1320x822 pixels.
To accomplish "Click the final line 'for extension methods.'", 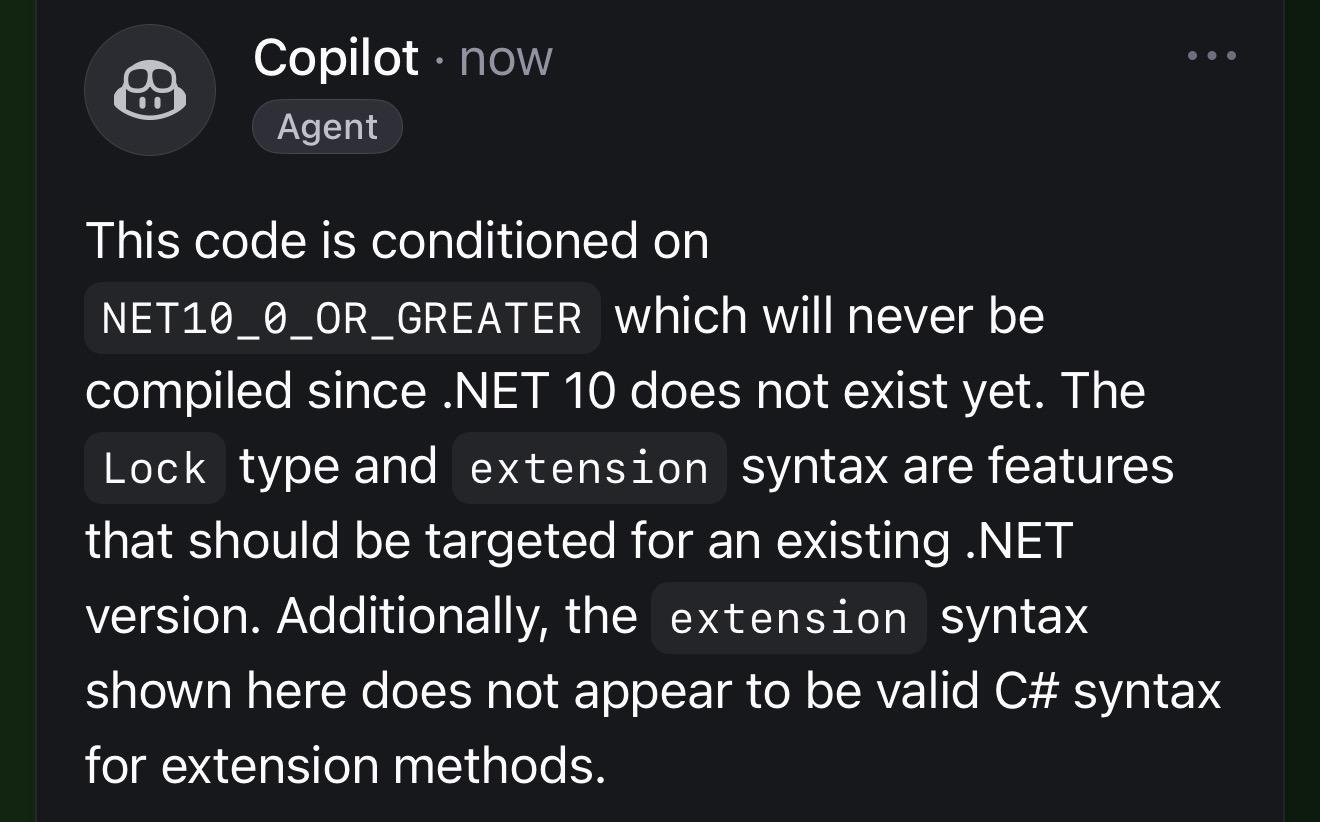I will click(346, 766).
